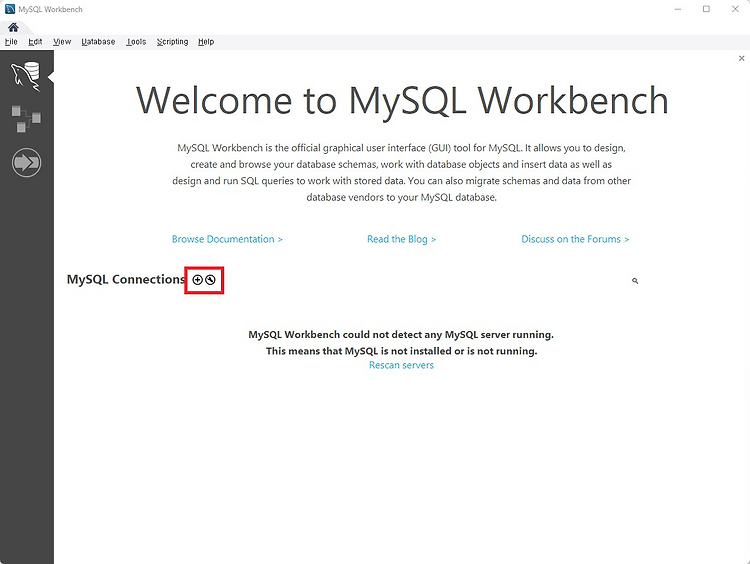Close the MySQL Workbench window
Viewport: 750px width, 564px height.
(735, 9)
